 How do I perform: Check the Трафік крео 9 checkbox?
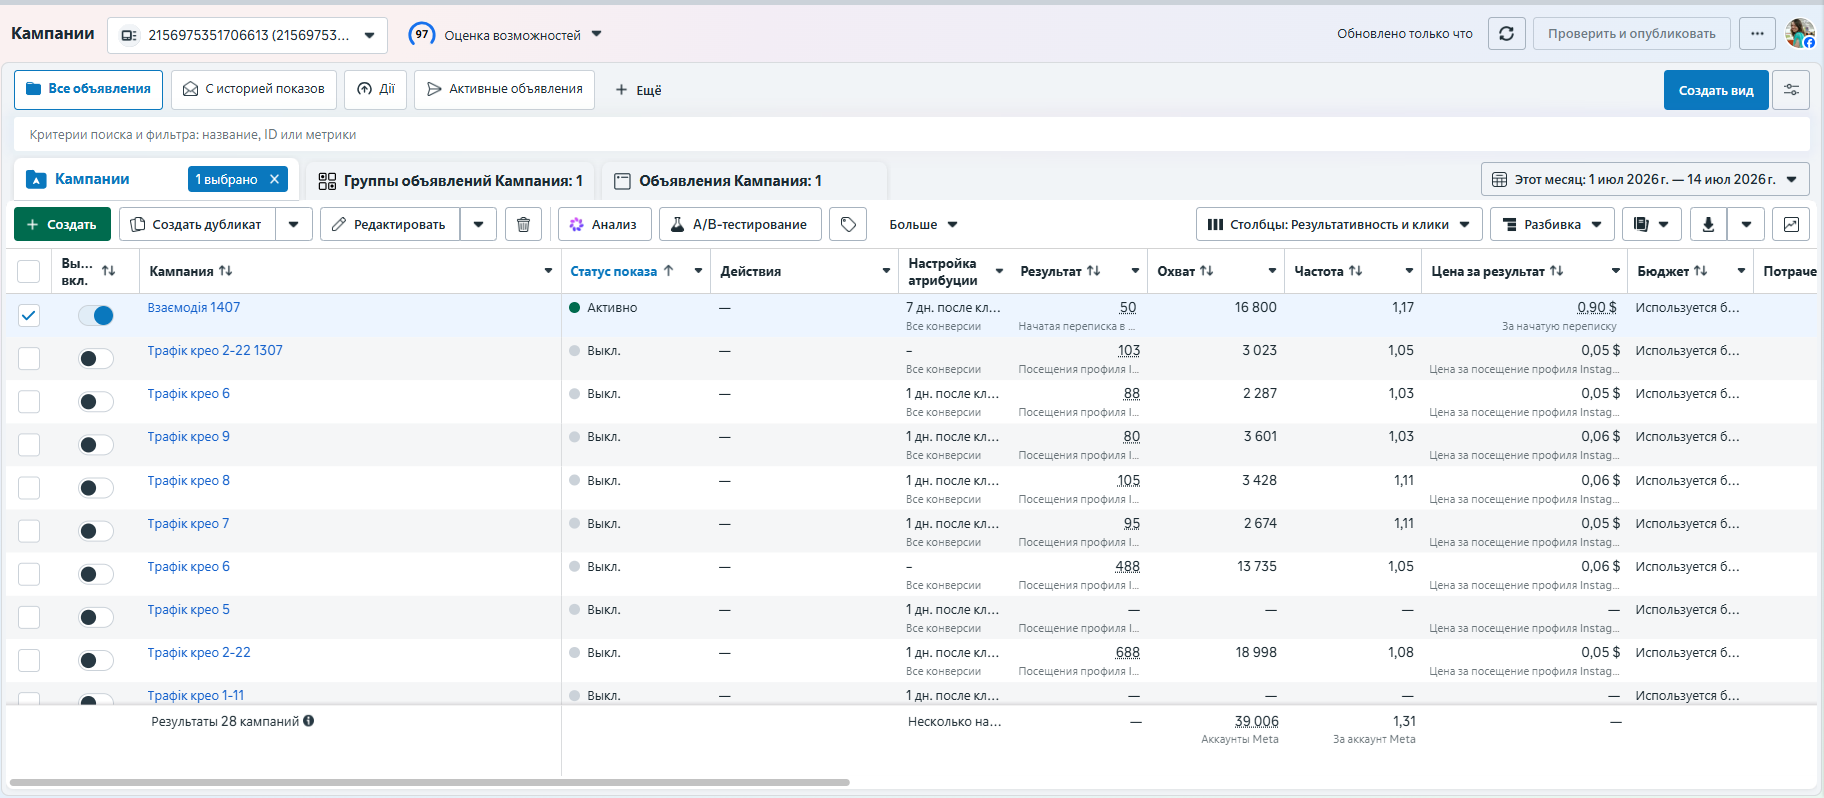point(29,445)
